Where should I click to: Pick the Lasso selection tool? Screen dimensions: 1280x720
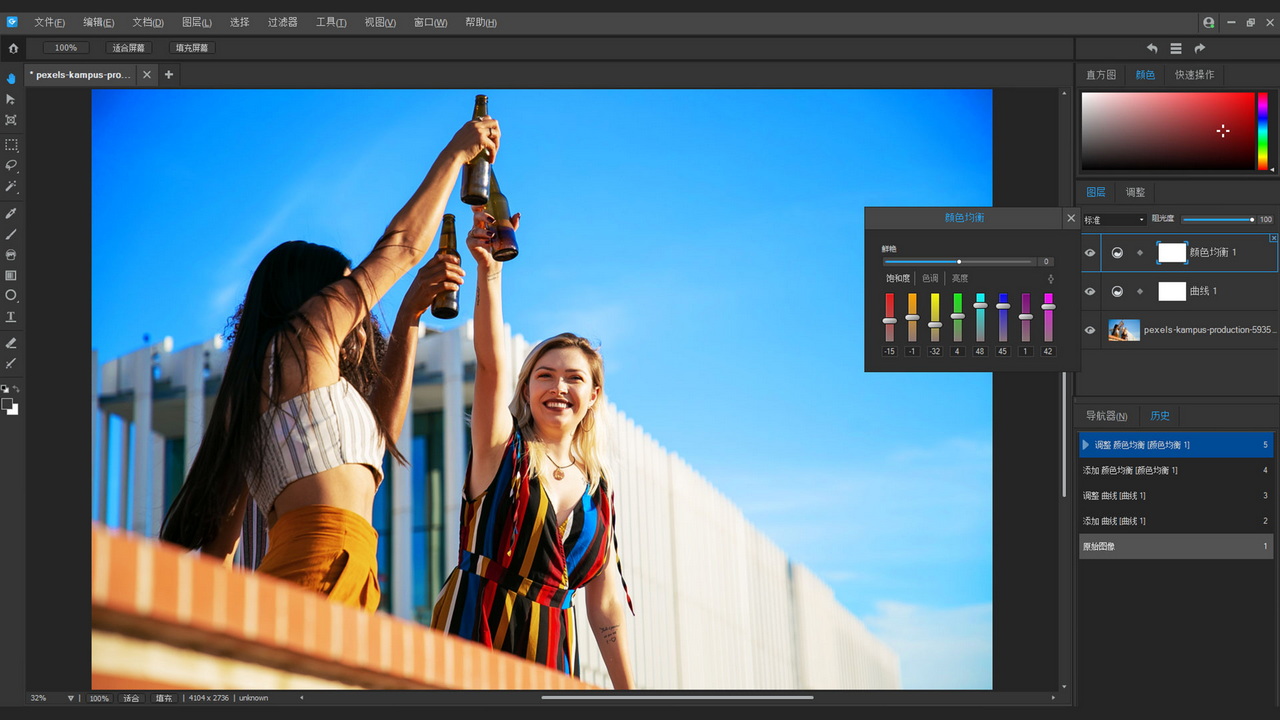[11, 165]
